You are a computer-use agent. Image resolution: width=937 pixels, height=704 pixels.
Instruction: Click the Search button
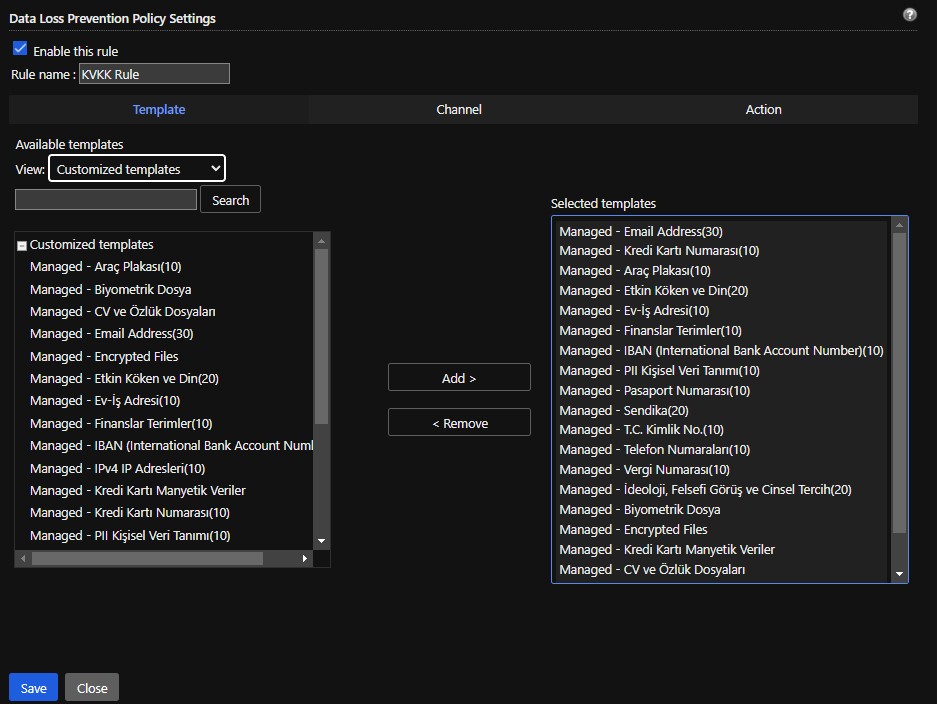coord(230,200)
